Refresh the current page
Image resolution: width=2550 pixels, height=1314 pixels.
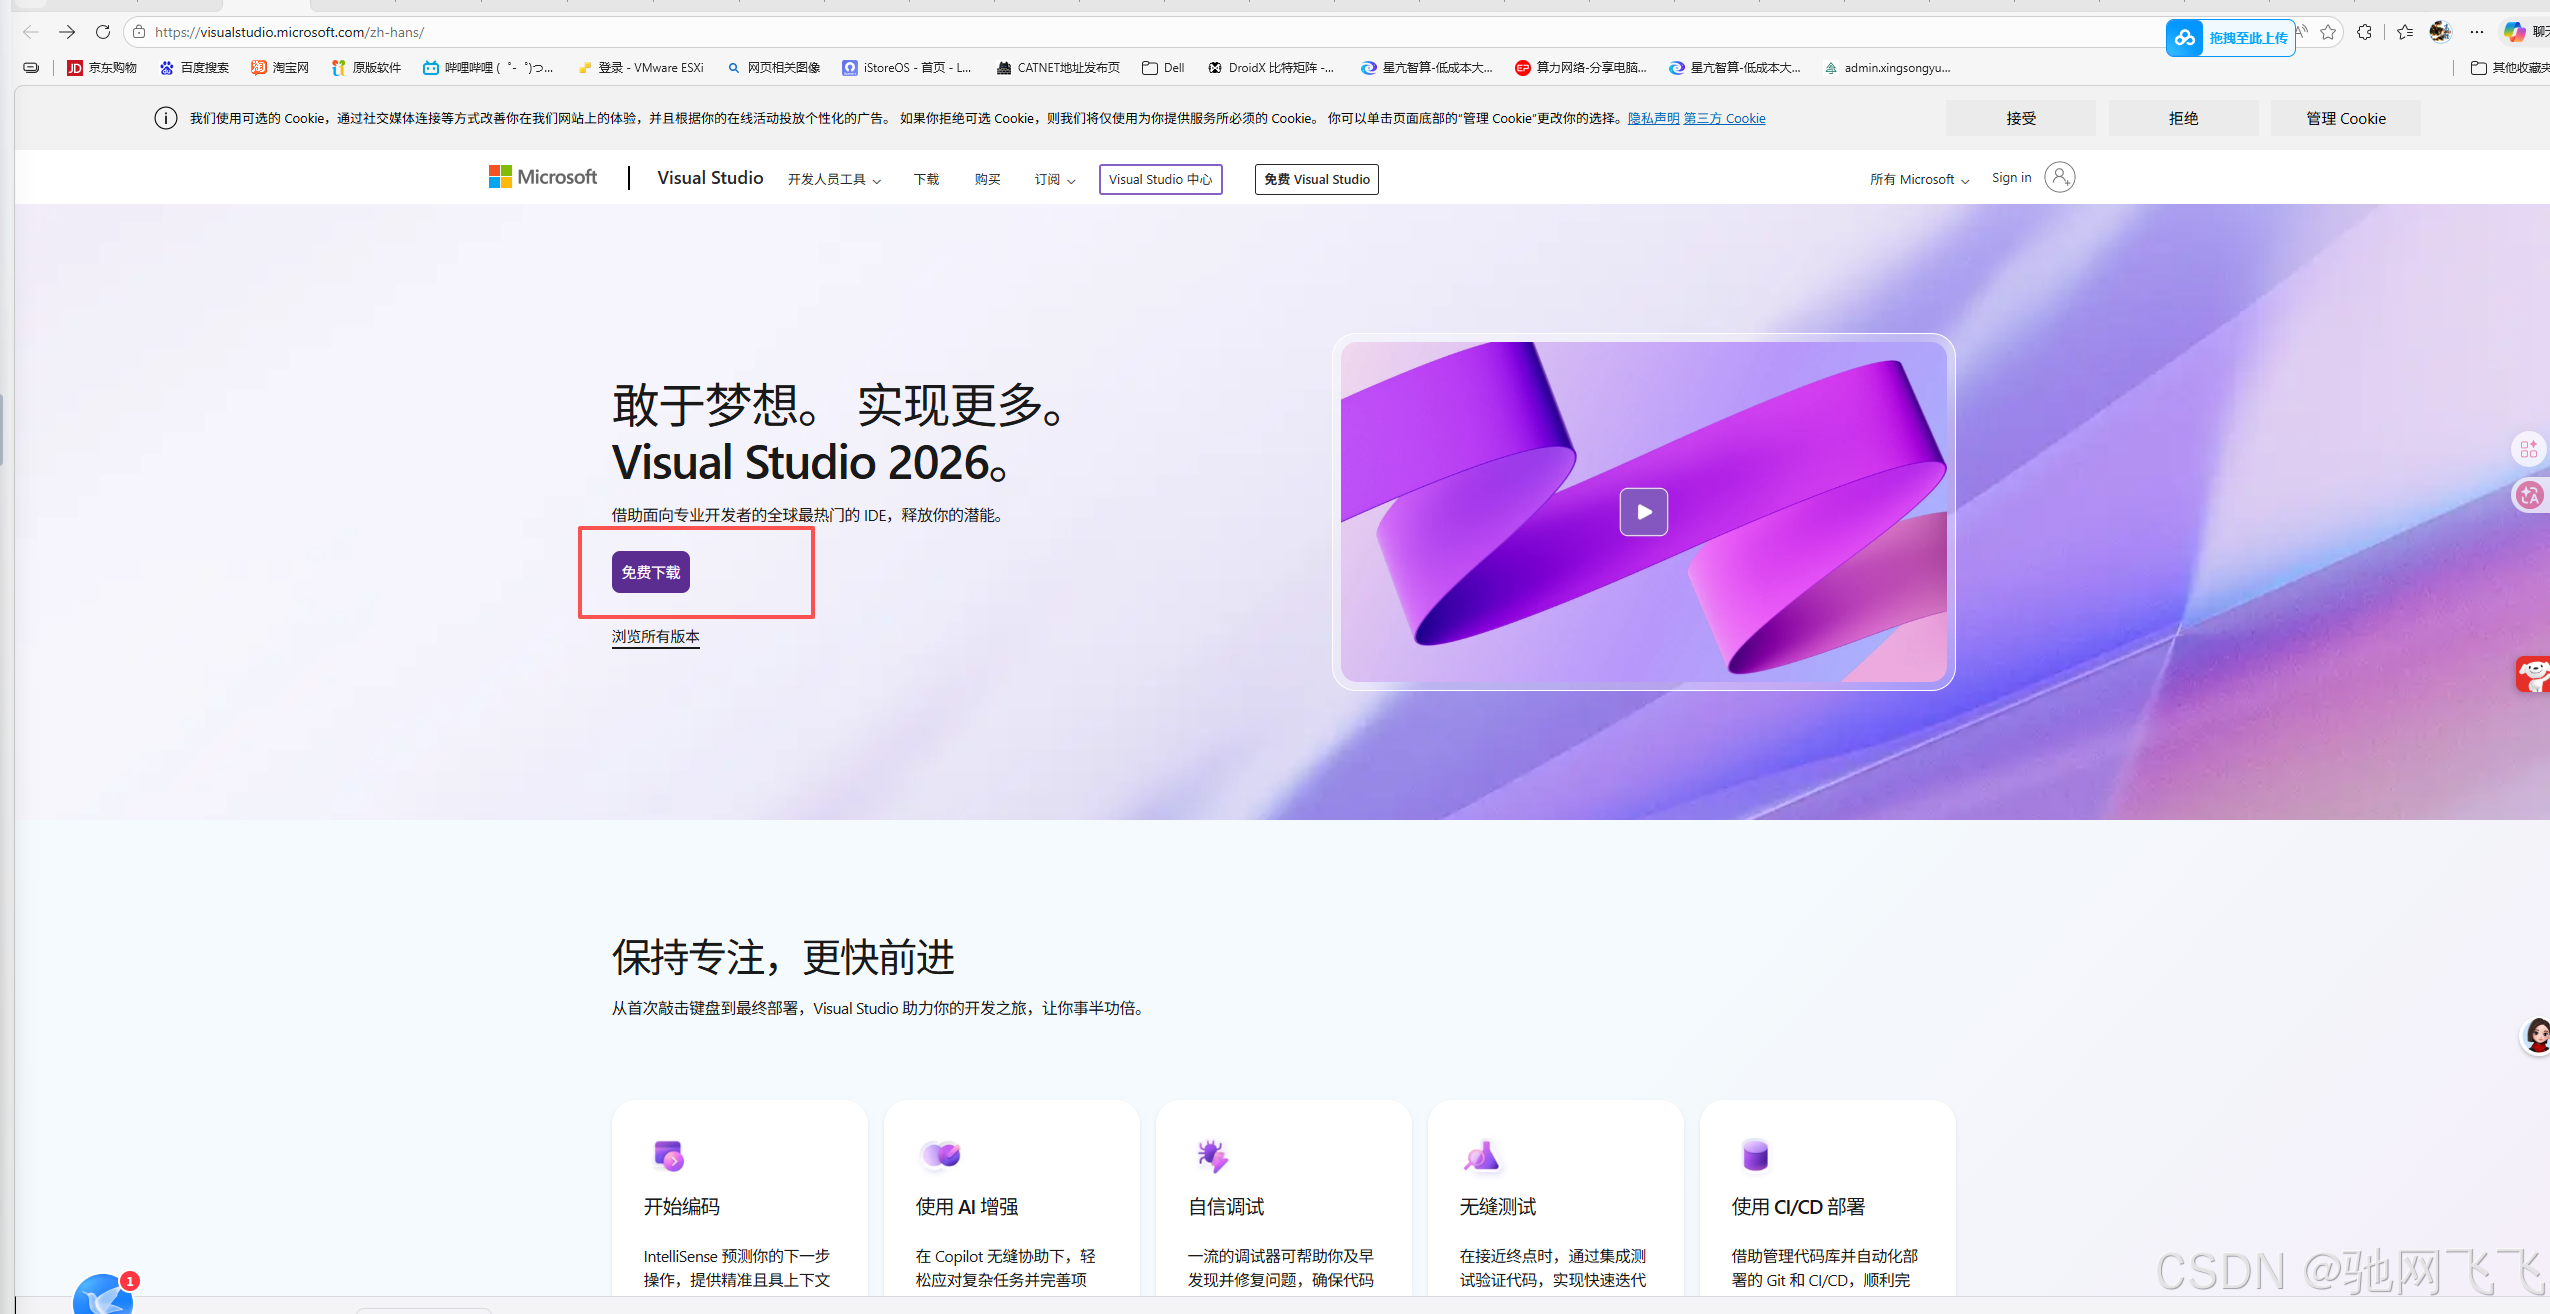(103, 31)
